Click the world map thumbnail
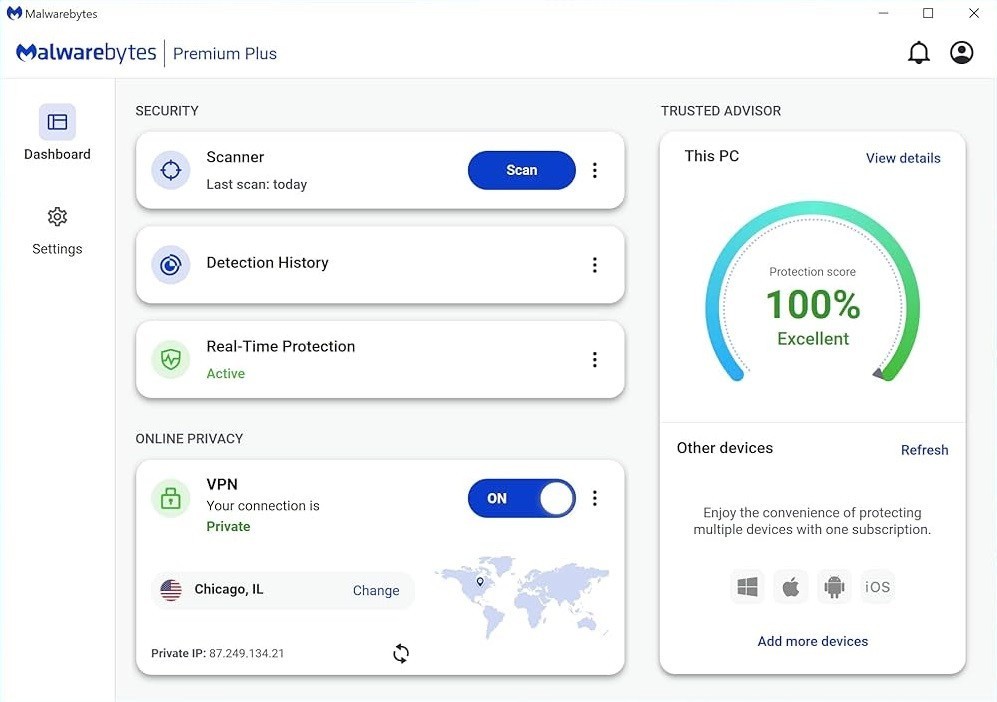The width and height of the screenshot is (997, 702). [521, 596]
